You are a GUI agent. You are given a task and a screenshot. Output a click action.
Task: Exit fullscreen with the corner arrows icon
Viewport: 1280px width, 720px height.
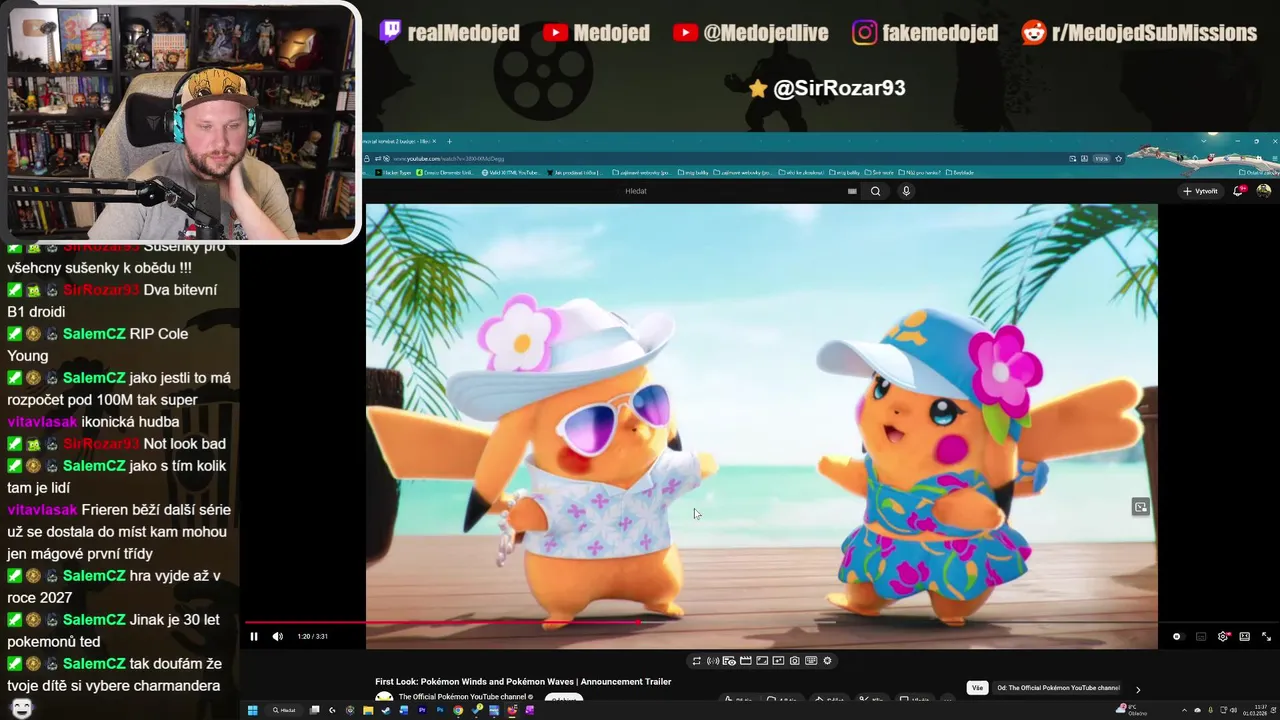(x=1266, y=636)
